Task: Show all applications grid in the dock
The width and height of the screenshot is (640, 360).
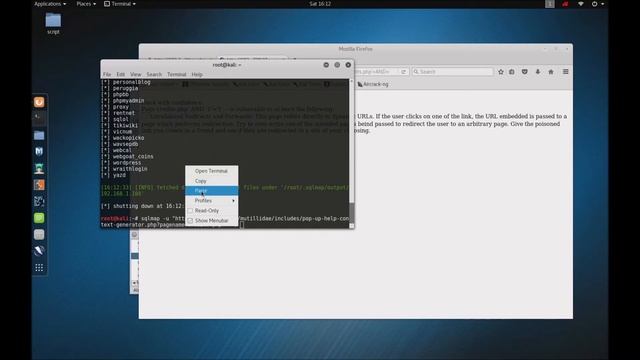Action: 39,268
